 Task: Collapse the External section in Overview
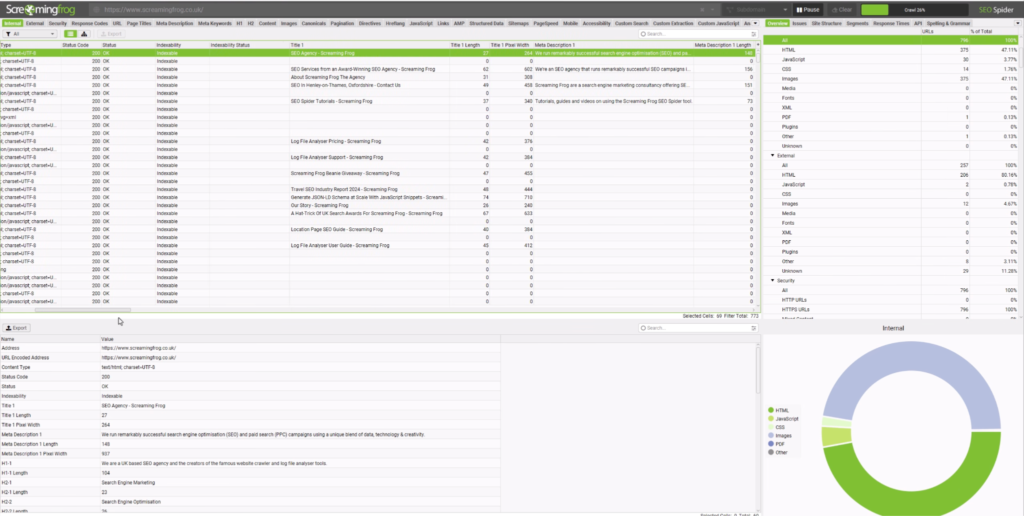point(773,155)
